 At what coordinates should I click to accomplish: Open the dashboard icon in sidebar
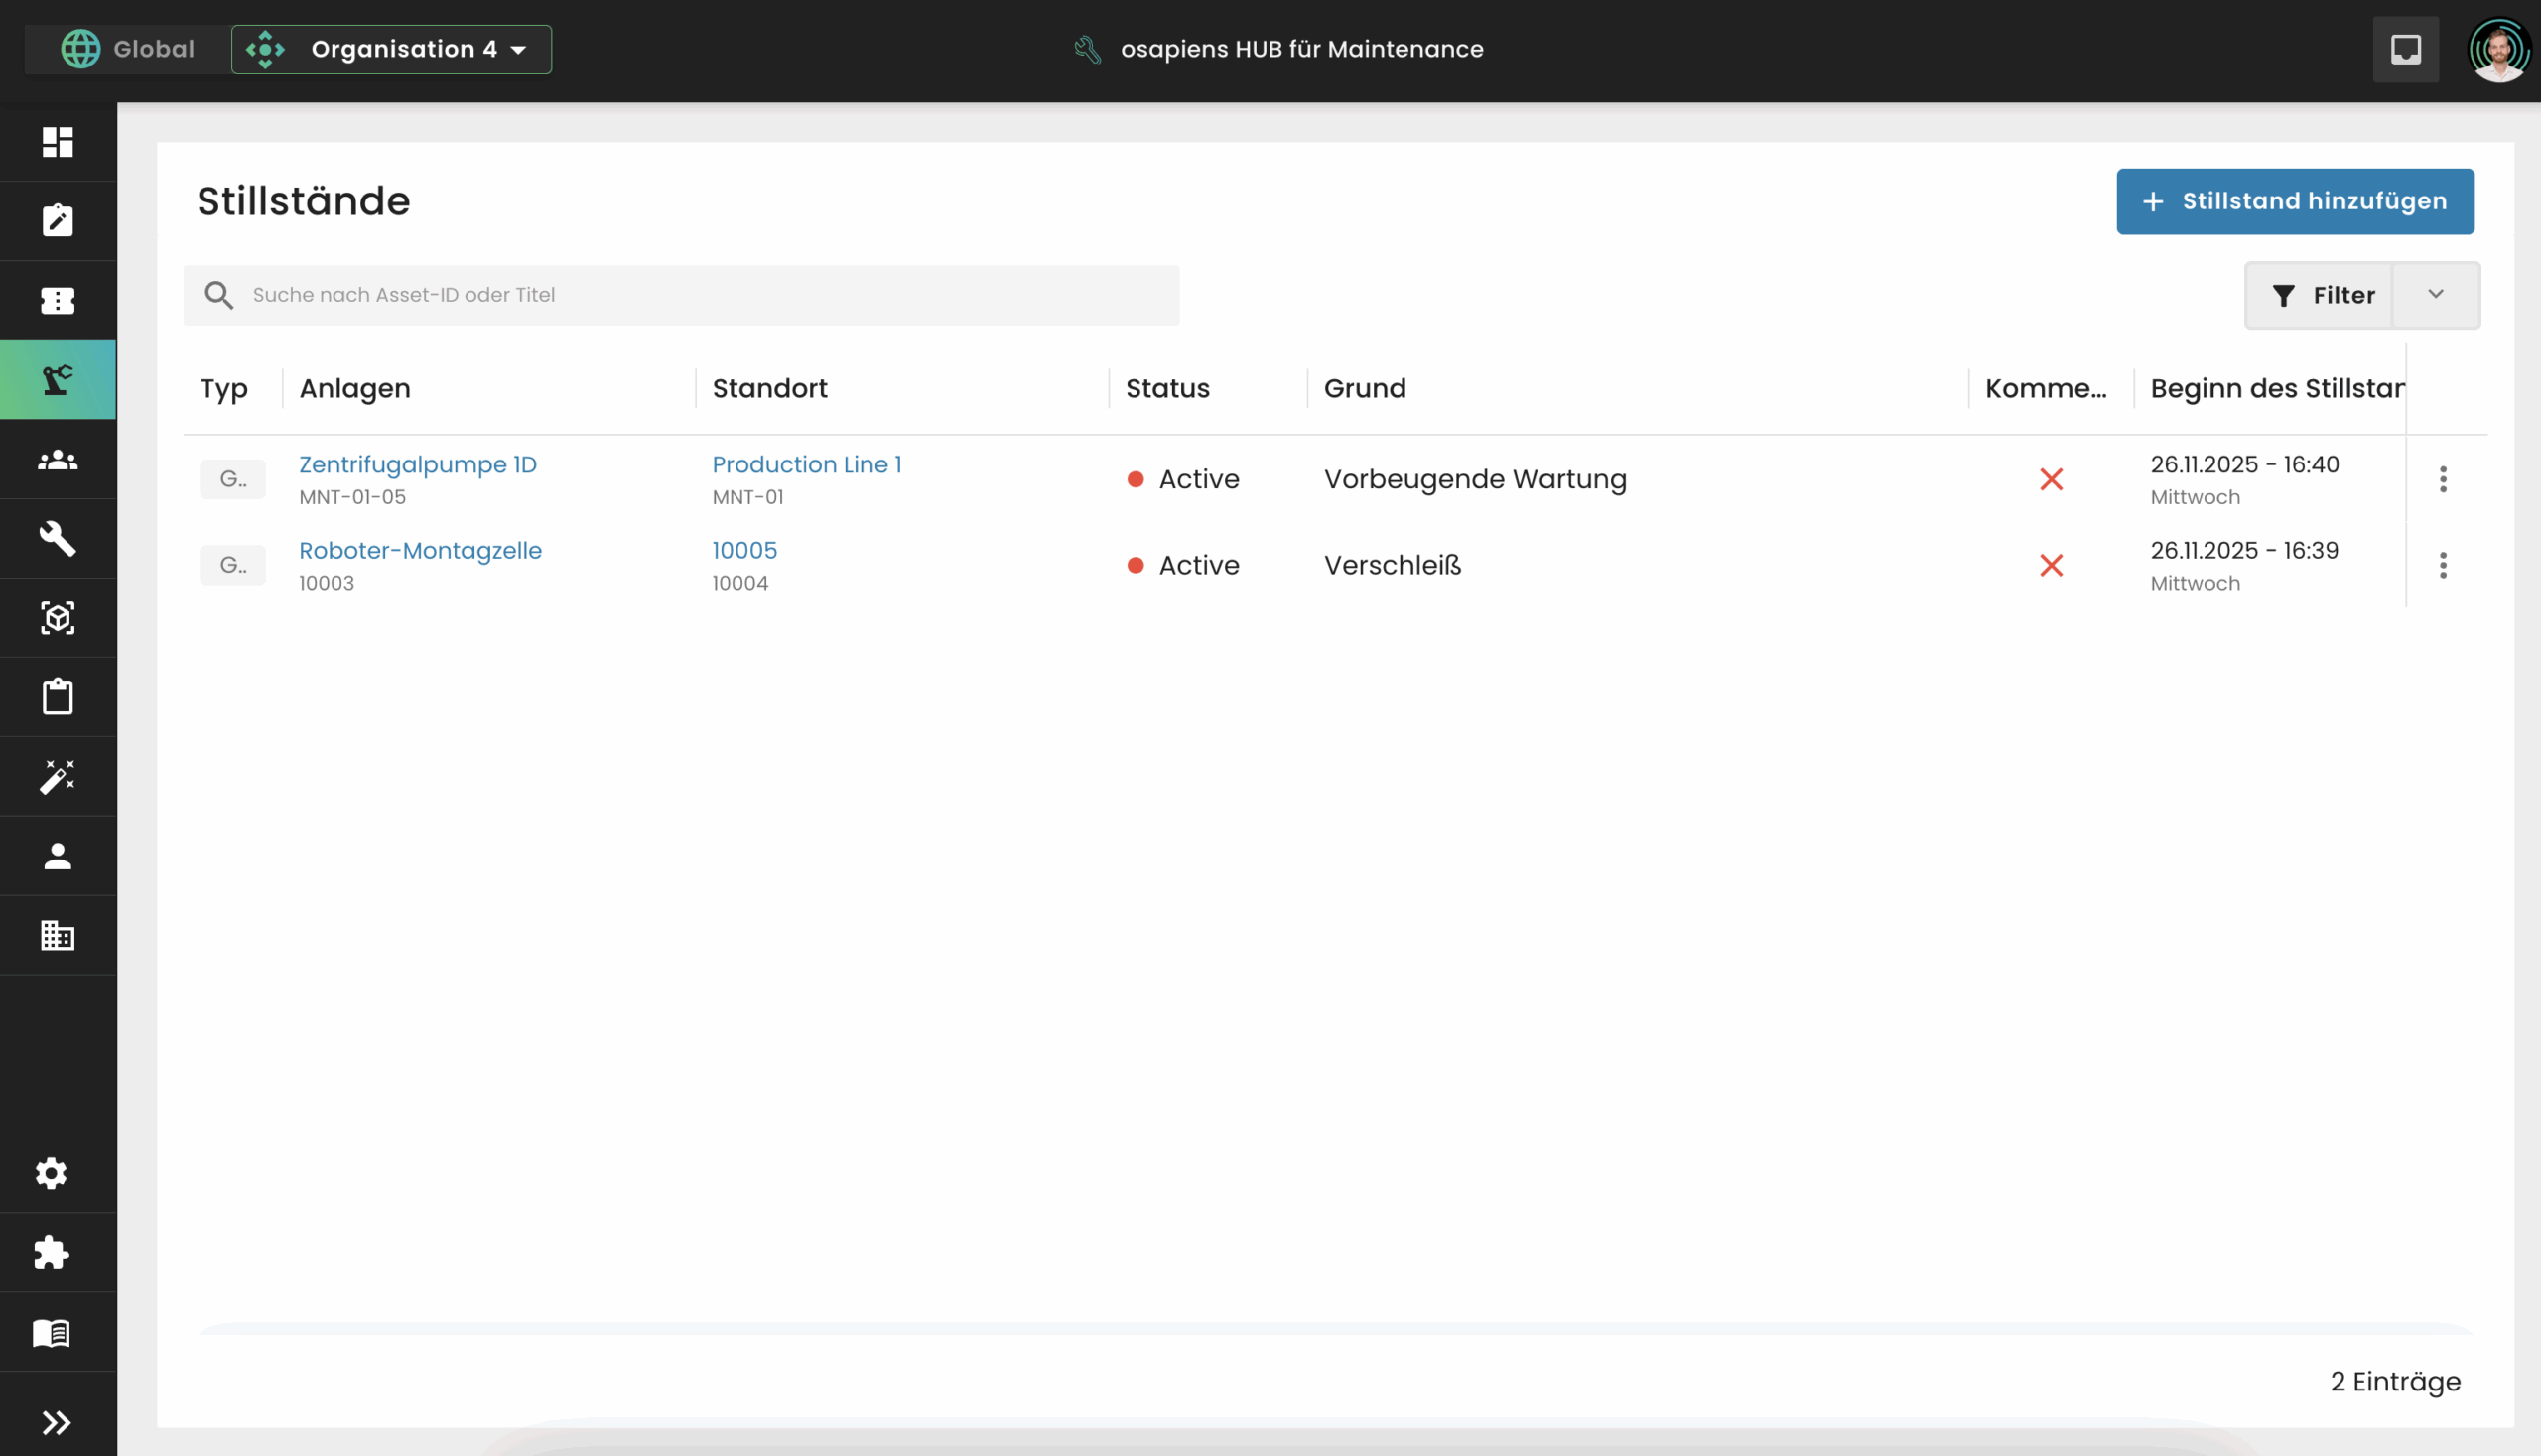tap(57, 142)
